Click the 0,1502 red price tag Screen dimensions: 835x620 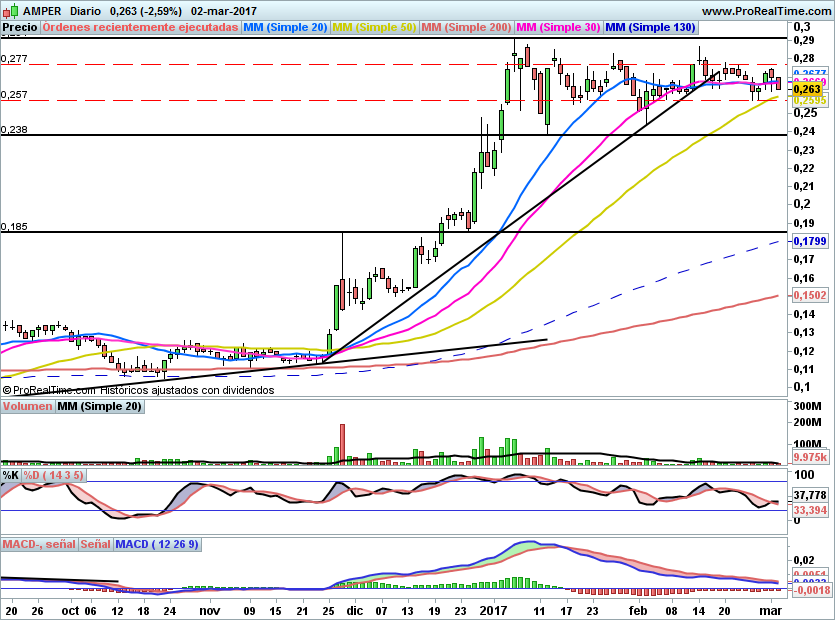pyautogui.click(x=809, y=295)
